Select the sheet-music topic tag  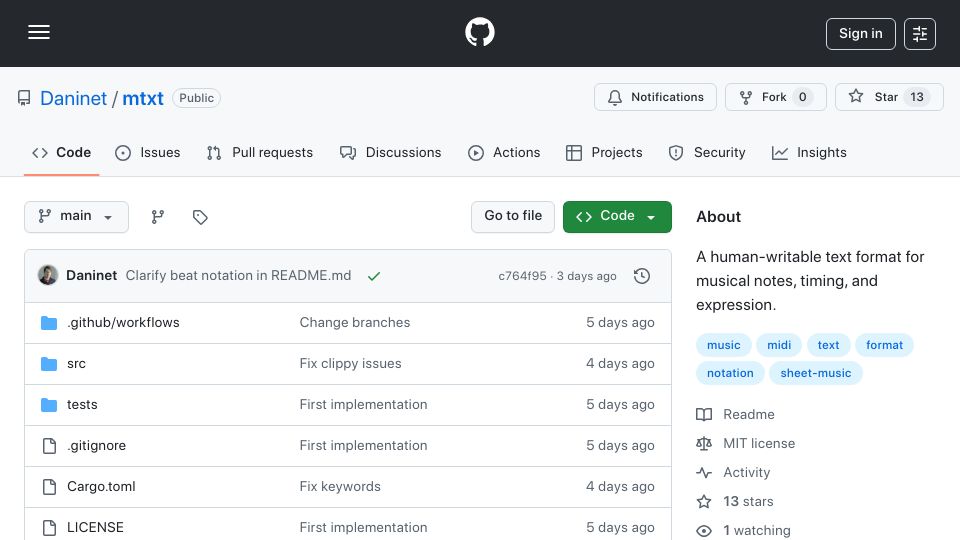click(x=816, y=373)
